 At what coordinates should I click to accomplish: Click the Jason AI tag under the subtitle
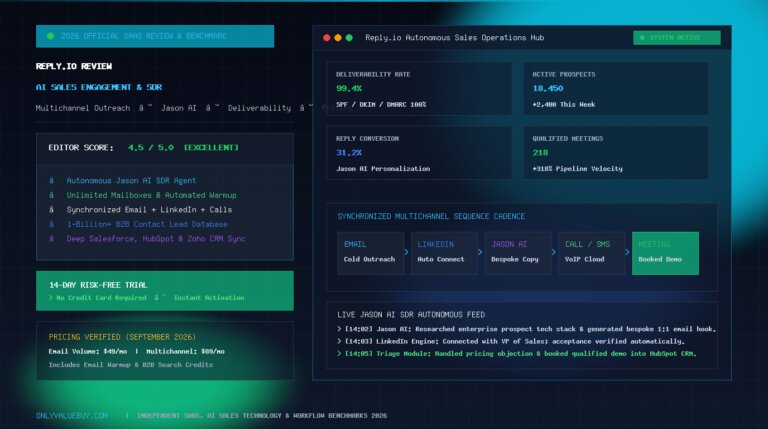(179, 108)
